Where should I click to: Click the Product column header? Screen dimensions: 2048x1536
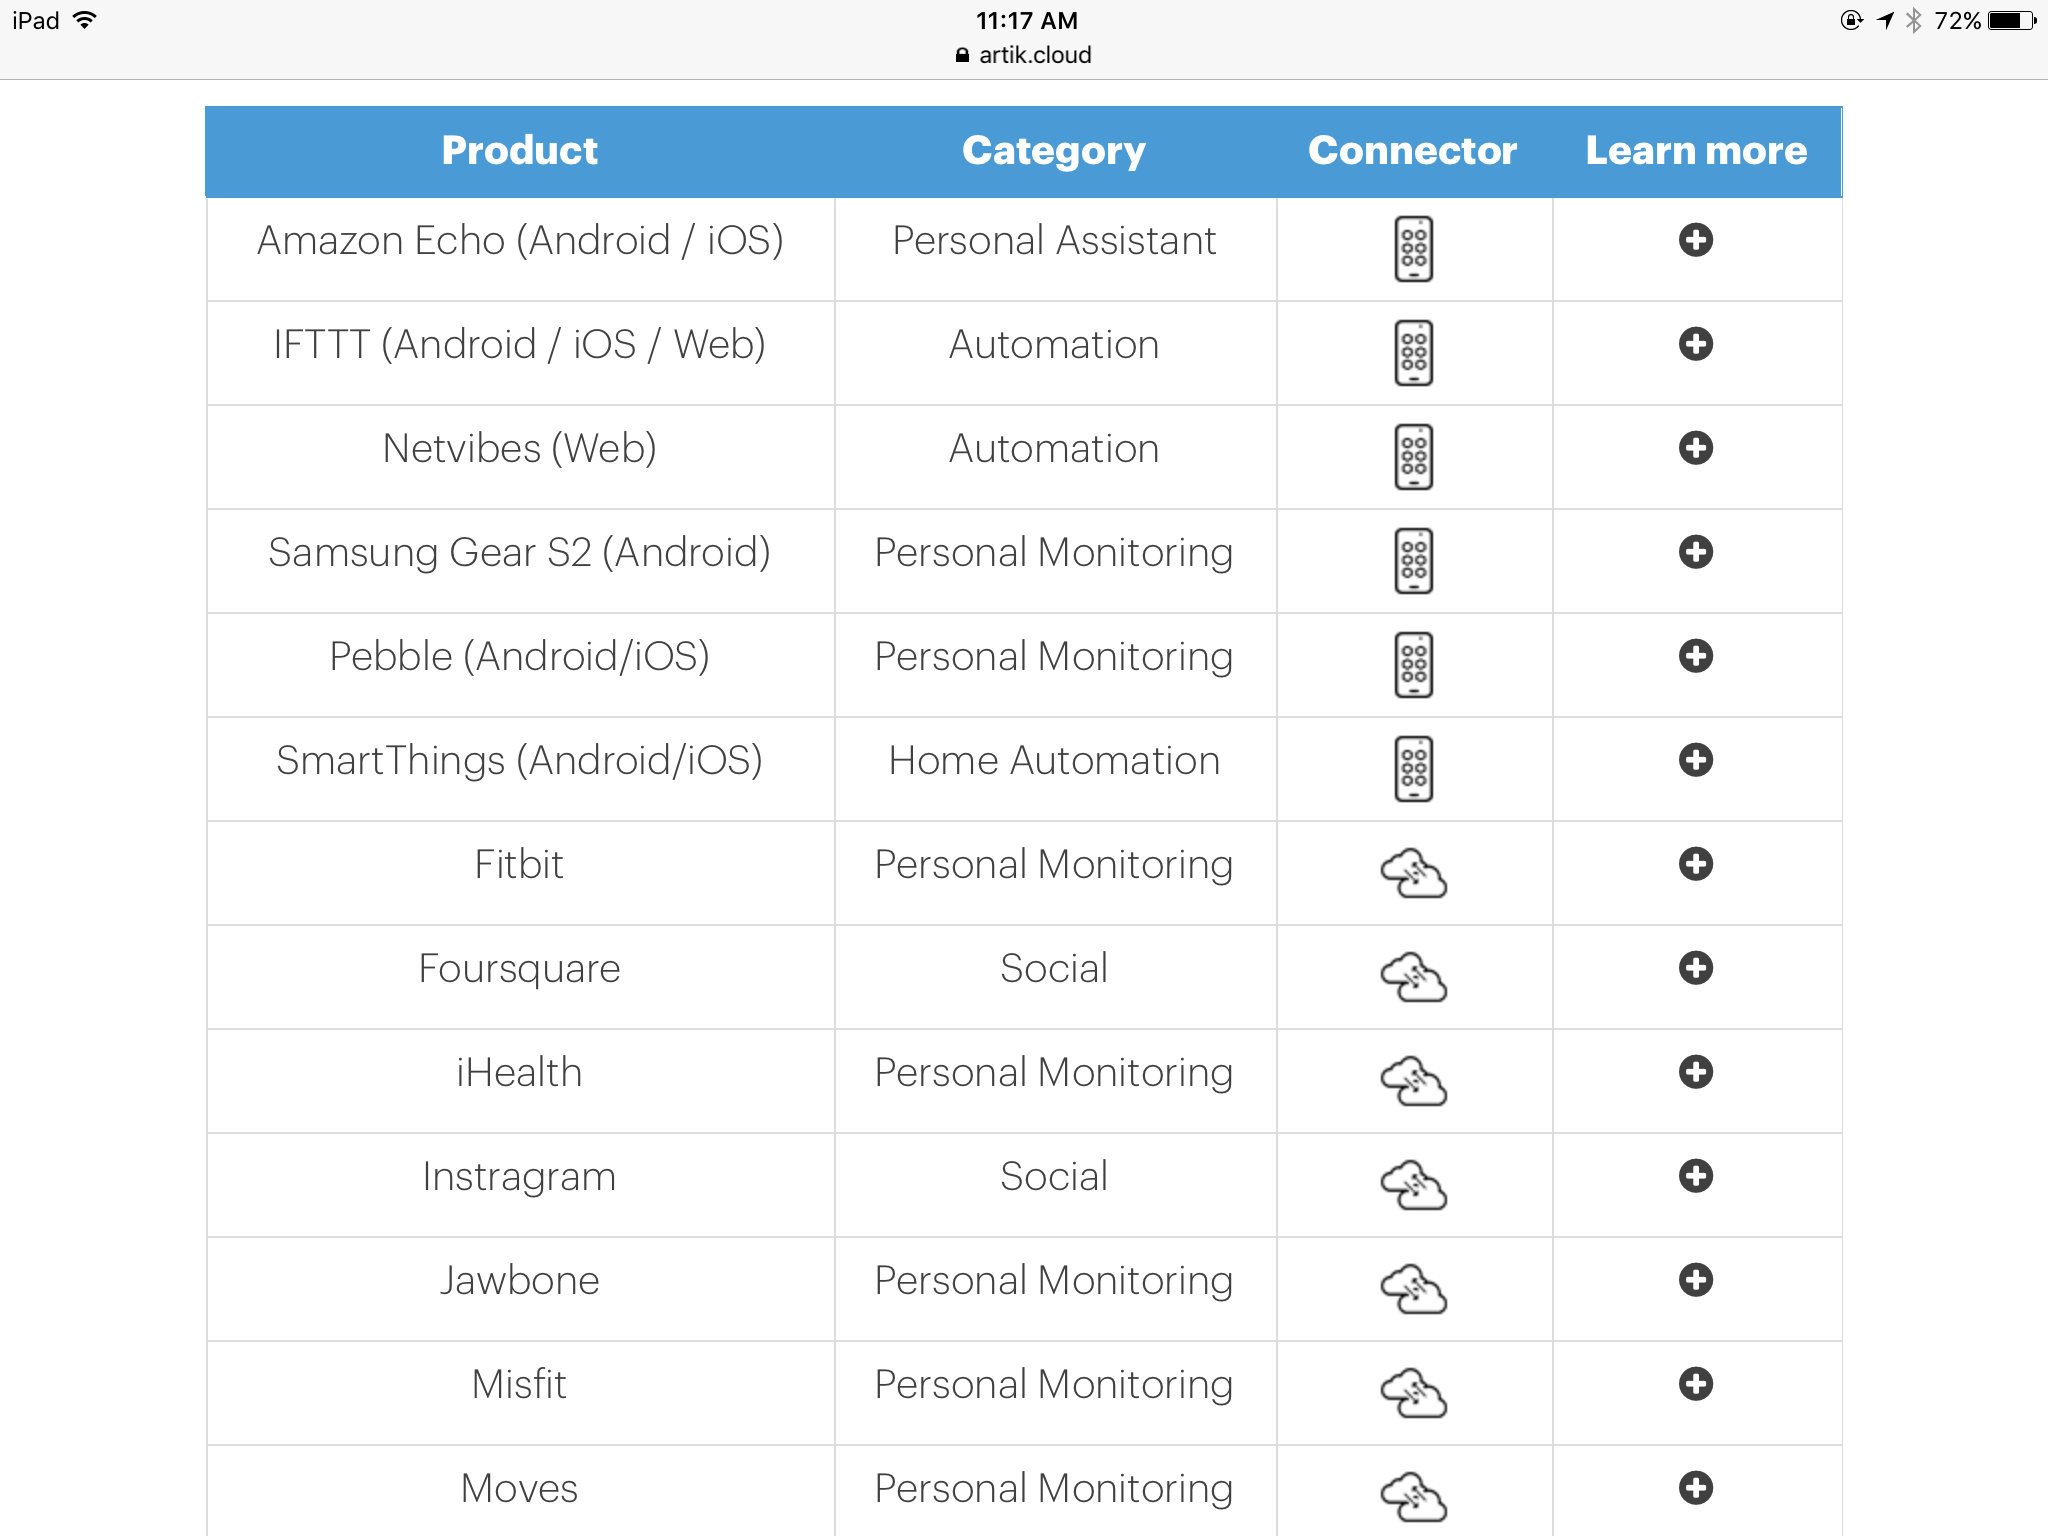tap(519, 151)
